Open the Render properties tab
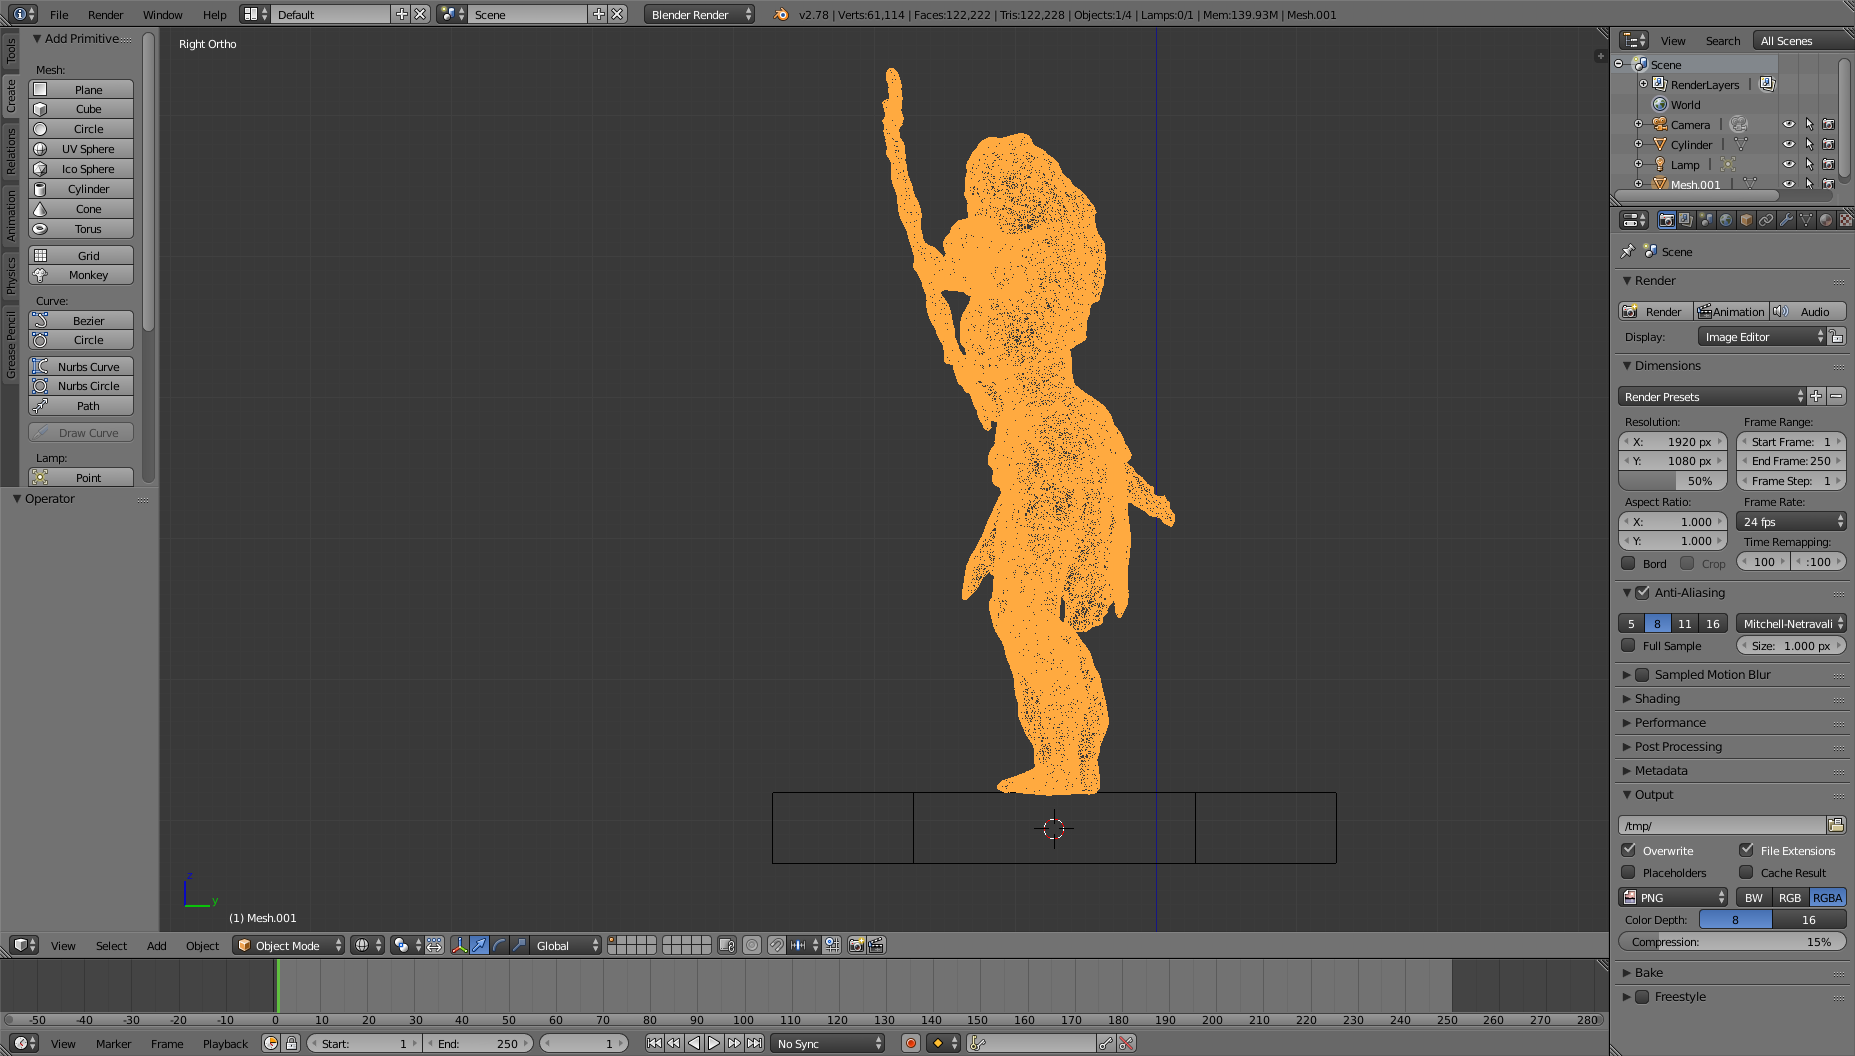This screenshot has width=1855, height=1056. pyautogui.click(x=1666, y=220)
